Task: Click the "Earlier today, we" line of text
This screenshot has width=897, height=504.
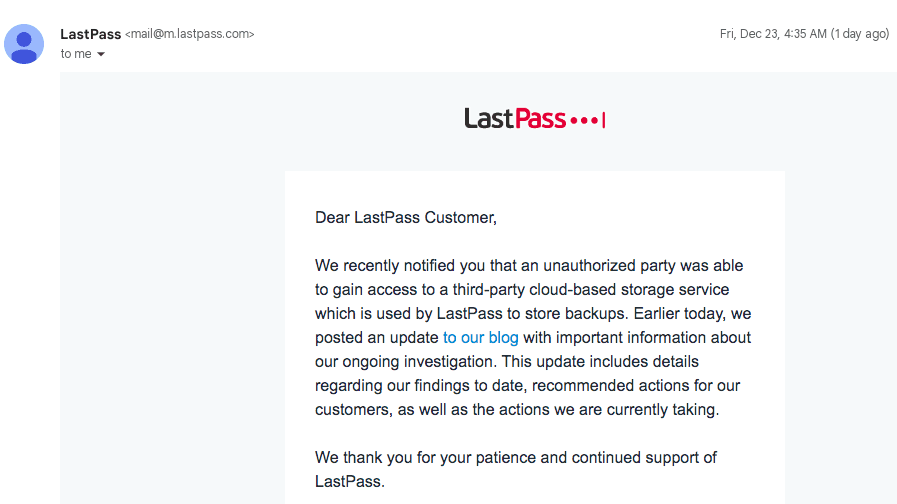Action: coord(692,313)
